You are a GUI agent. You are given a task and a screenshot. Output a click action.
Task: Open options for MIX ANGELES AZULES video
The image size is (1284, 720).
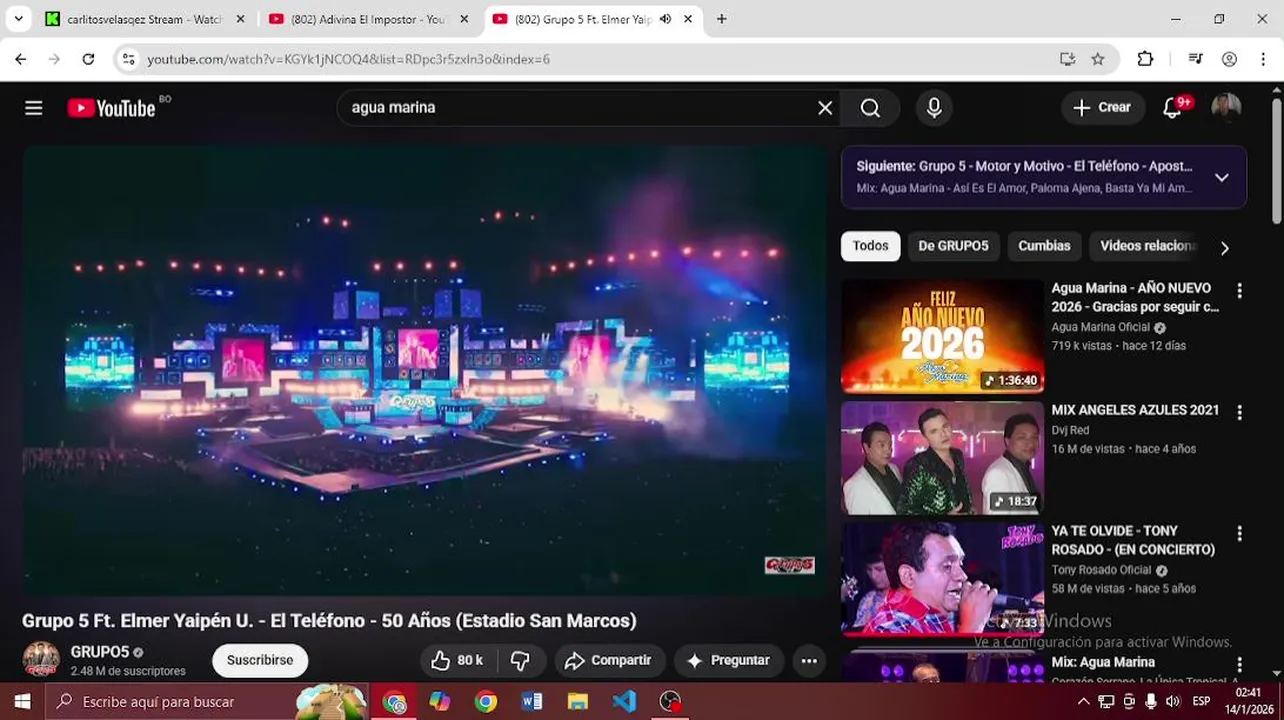pyautogui.click(x=1239, y=412)
